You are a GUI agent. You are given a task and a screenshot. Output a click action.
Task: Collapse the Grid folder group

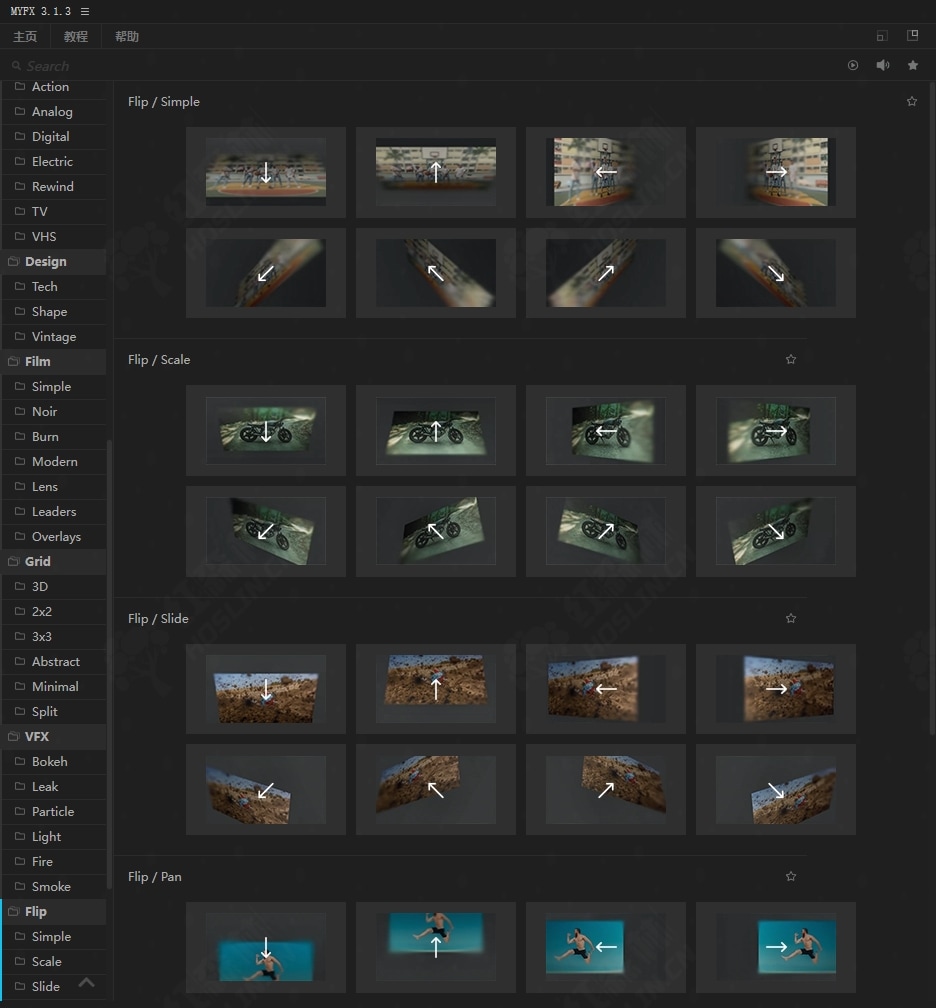pos(37,561)
